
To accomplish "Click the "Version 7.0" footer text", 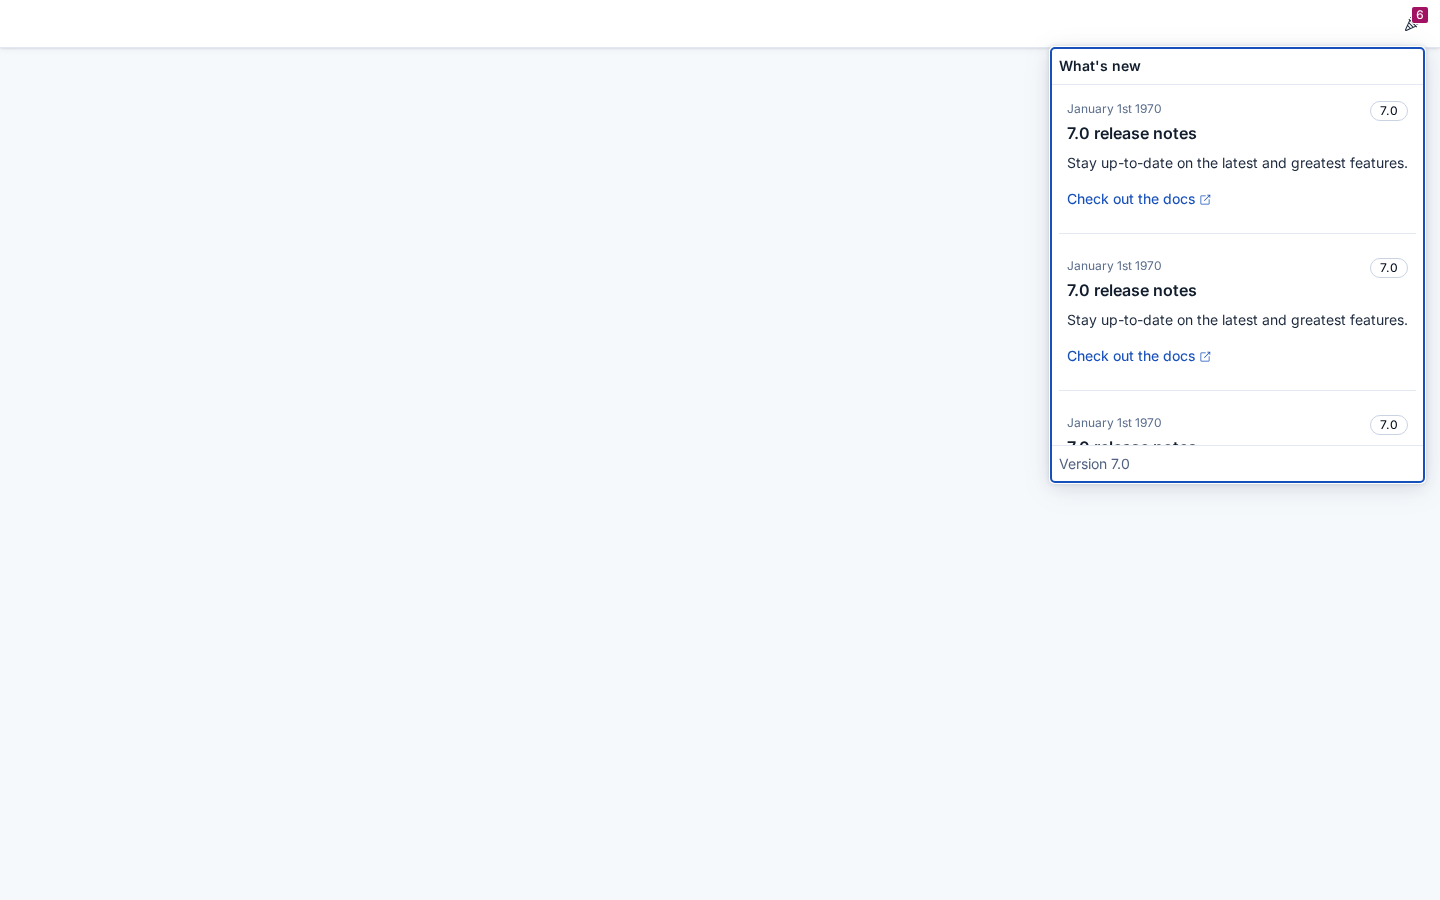I will pyautogui.click(x=1094, y=464).
